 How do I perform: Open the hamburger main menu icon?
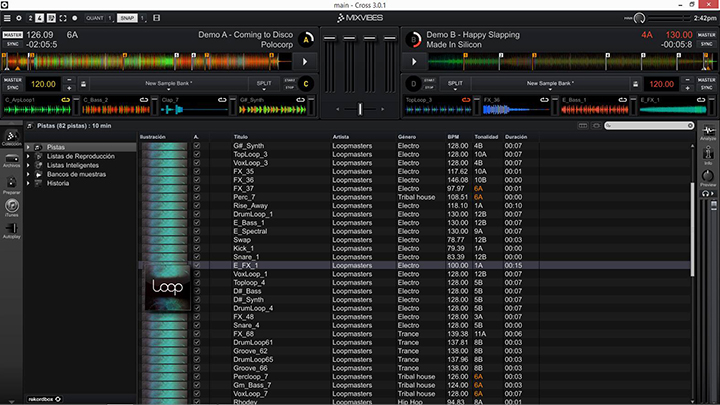coord(7,18)
